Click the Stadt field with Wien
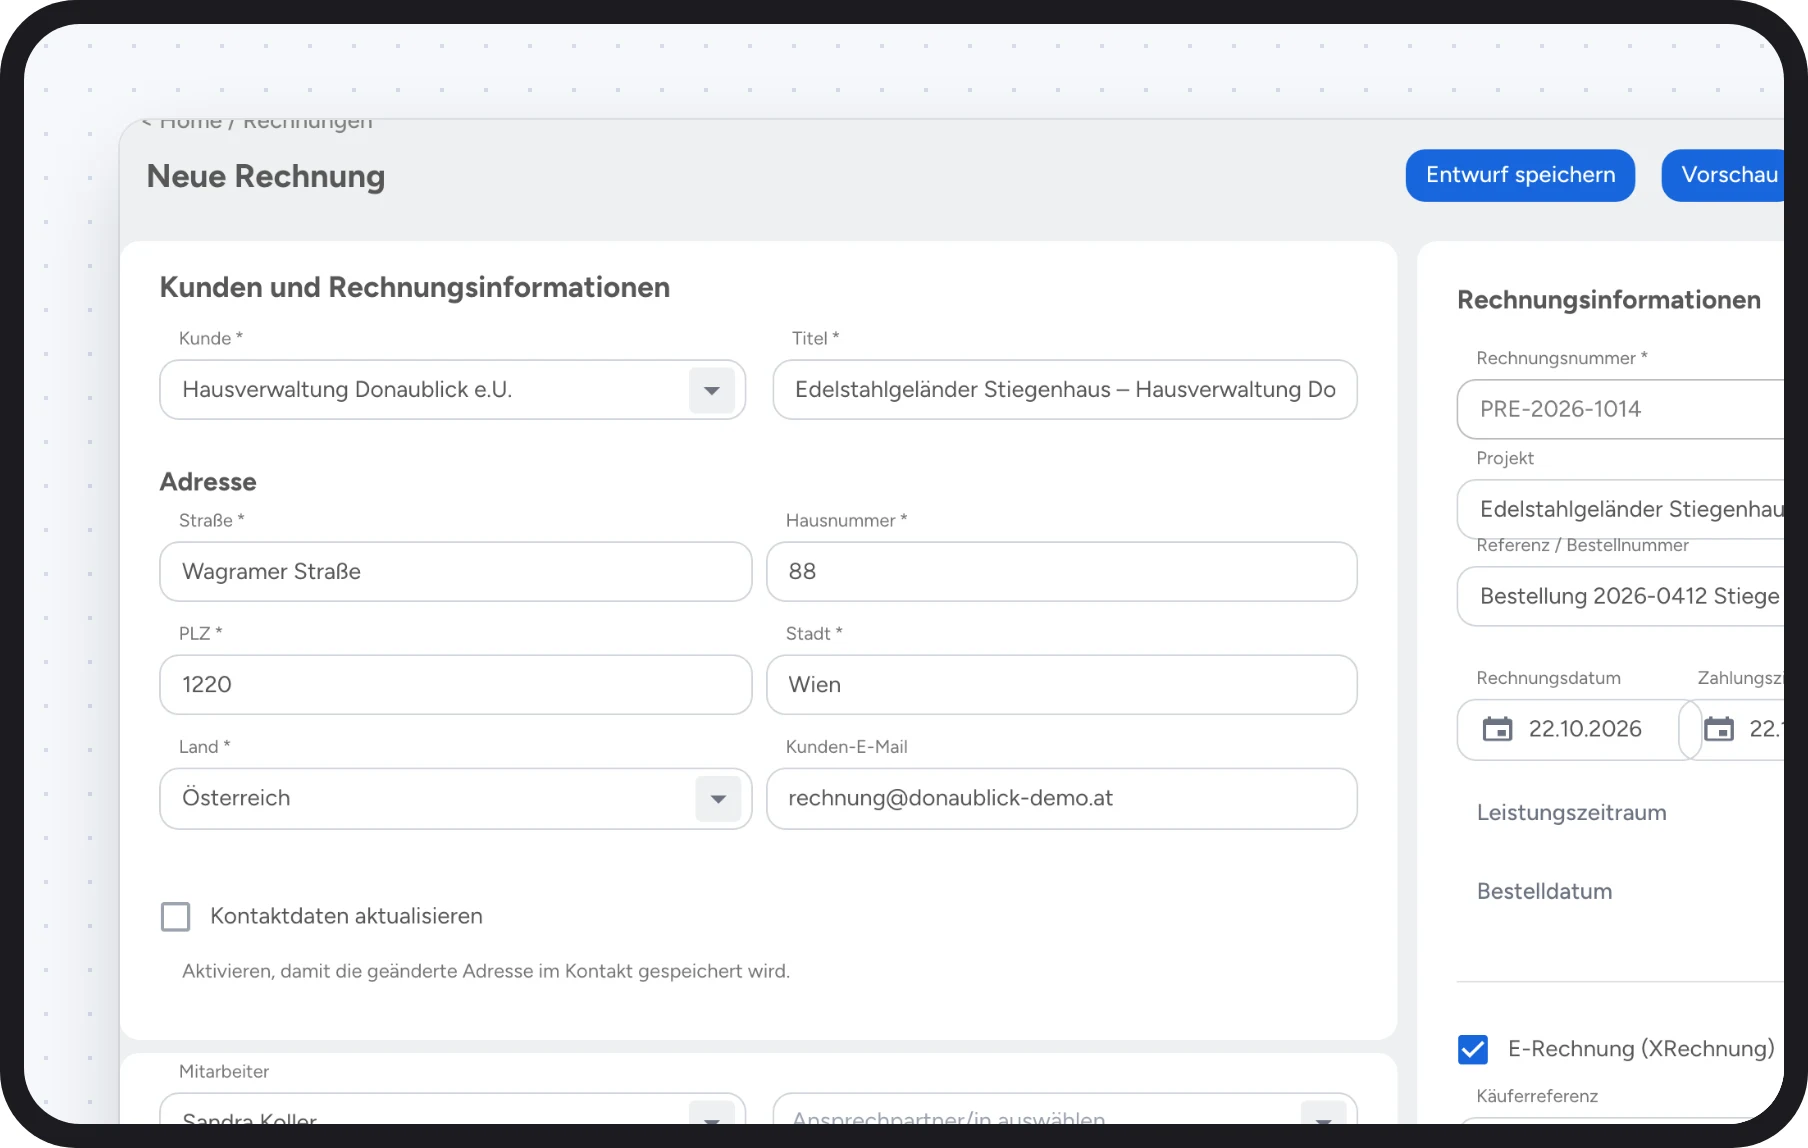Screen dimensions: 1808x1148 coord(1062,685)
